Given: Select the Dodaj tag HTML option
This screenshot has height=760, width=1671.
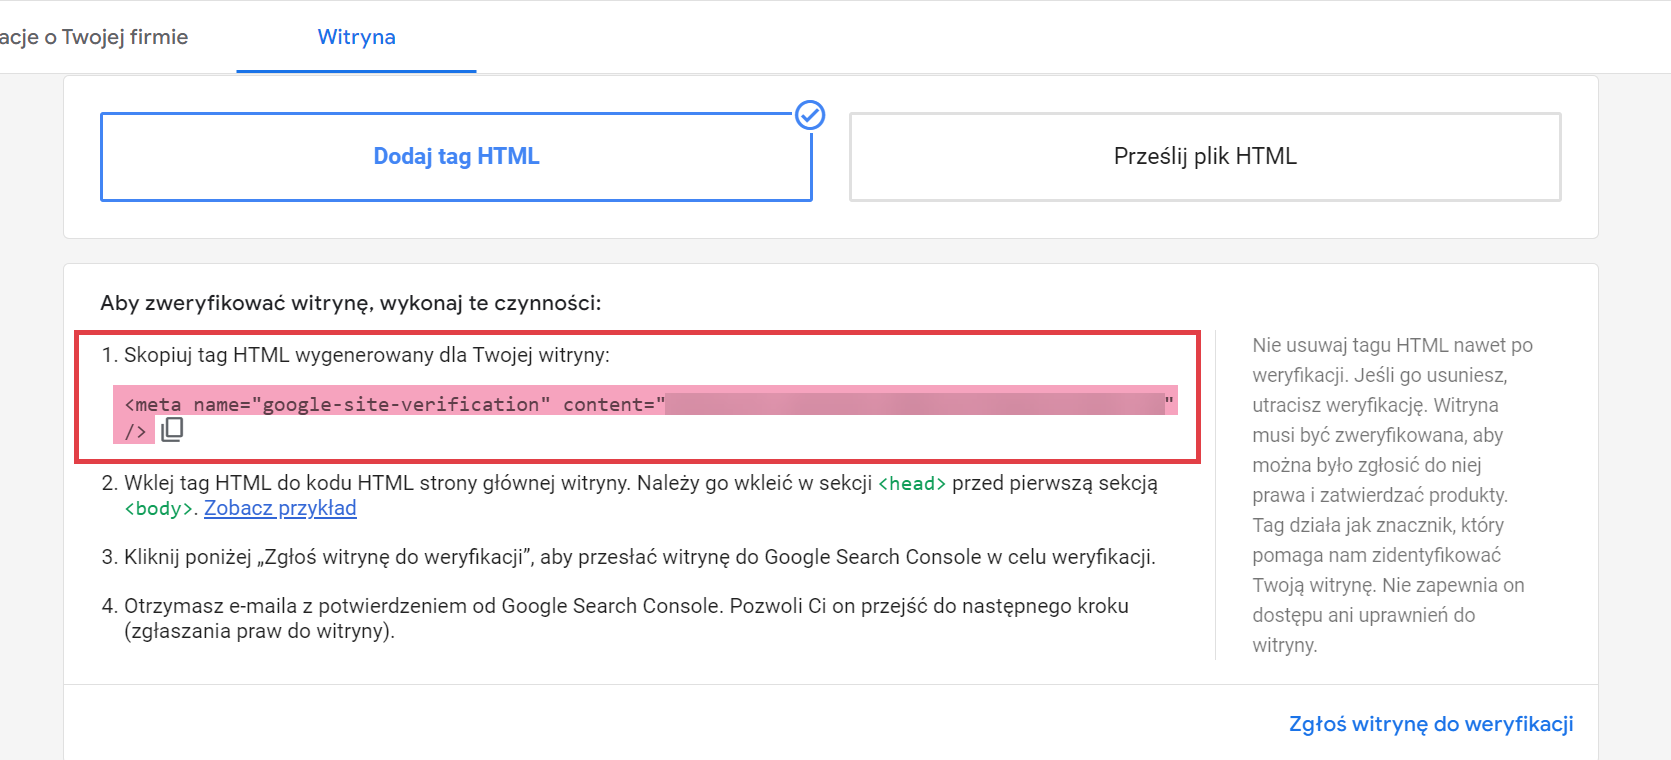Looking at the screenshot, I should [456, 157].
